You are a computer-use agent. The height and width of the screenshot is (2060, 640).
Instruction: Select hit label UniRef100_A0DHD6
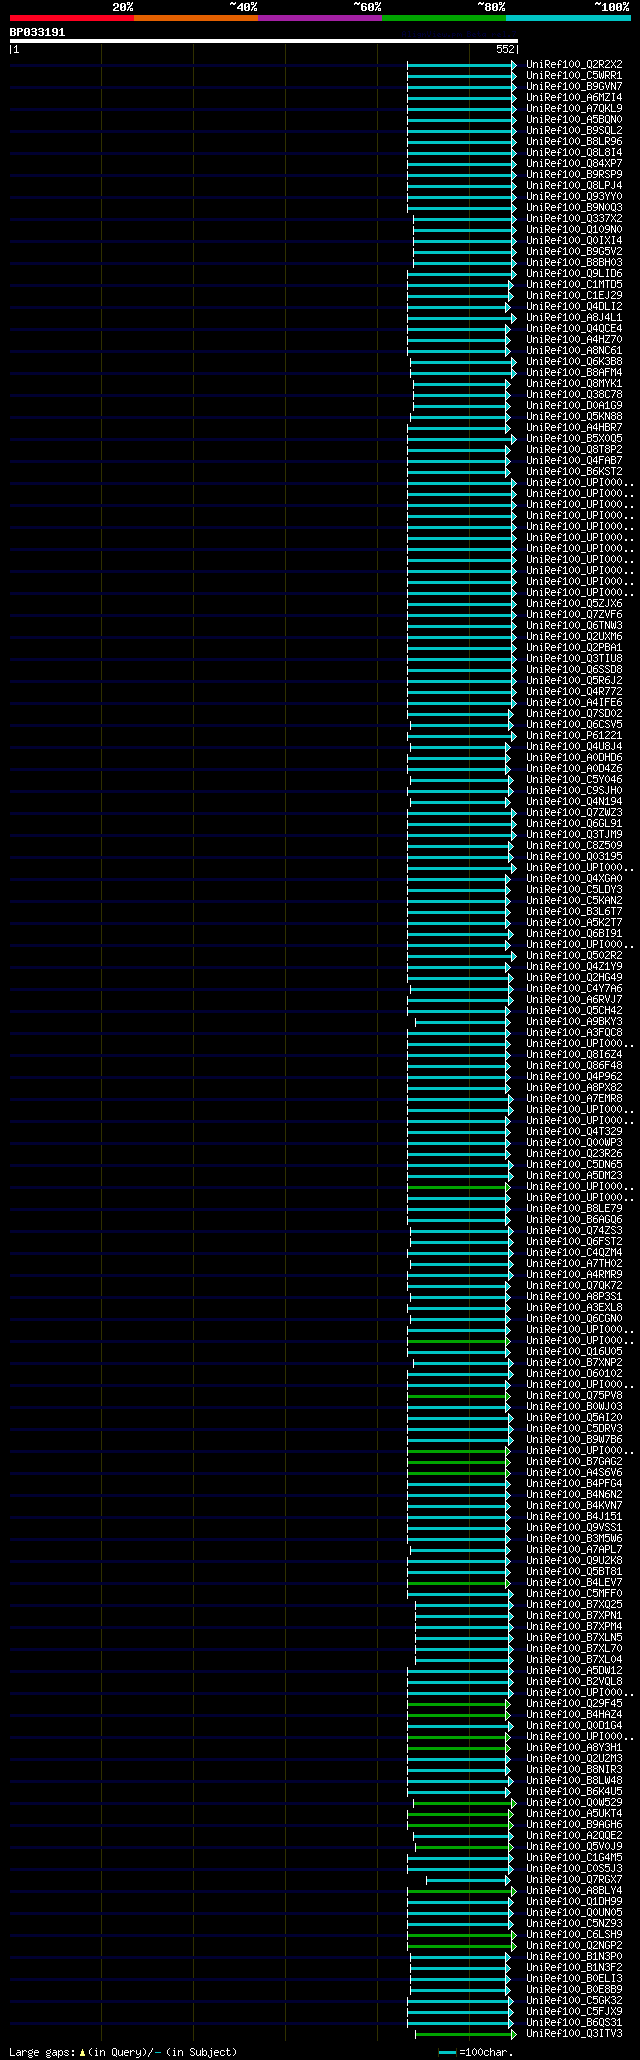coord(574,757)
